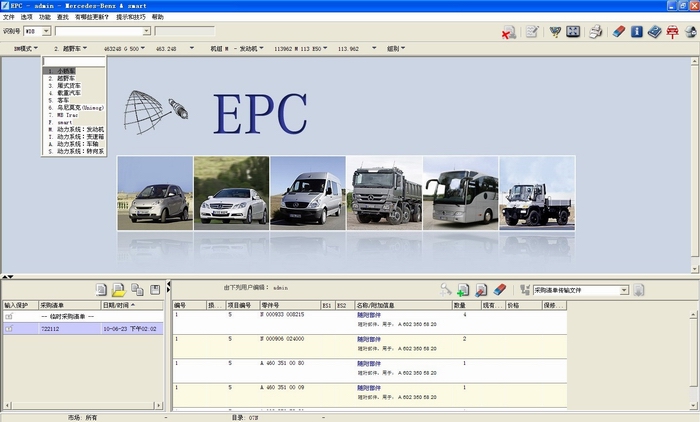Sort by the 日期/时间 column header
The width and height of the screenshot is (700, 422).
pyautogui.click(x=132, y=305)
